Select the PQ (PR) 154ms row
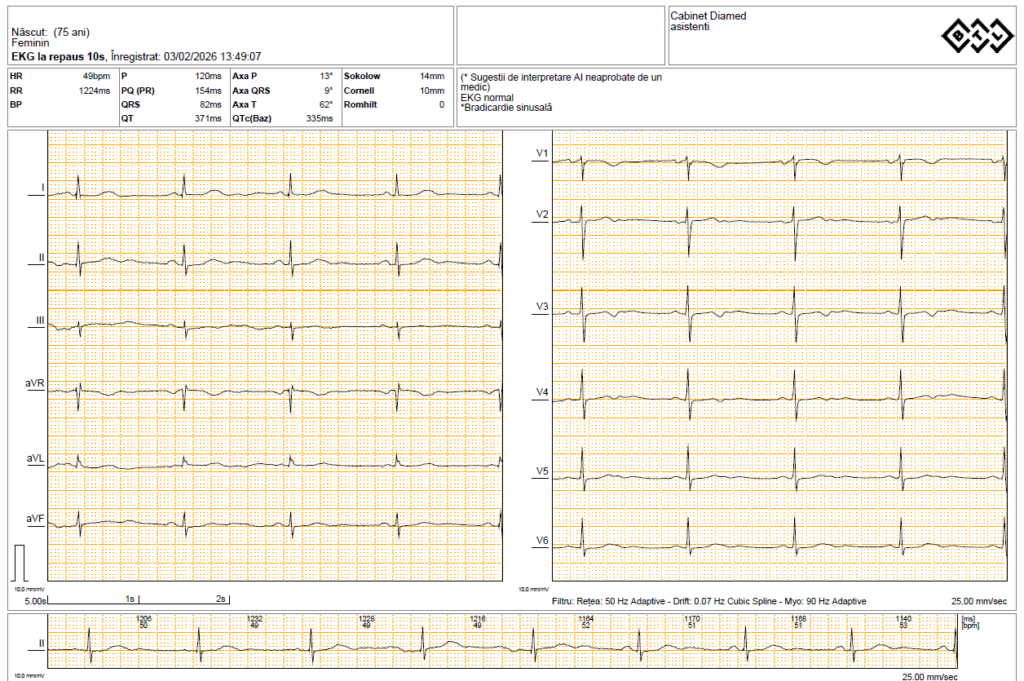Screen dimensions: 1024x681 click(x=171, y=90)
